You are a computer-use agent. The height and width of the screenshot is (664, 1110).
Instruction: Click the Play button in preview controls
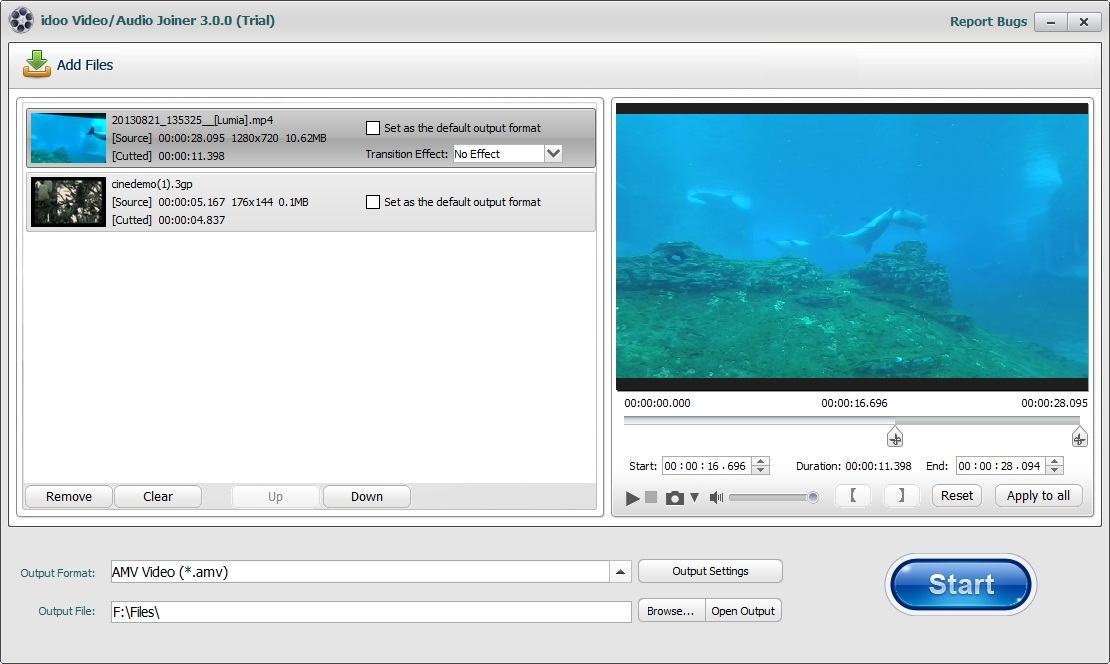click(632, 497)
